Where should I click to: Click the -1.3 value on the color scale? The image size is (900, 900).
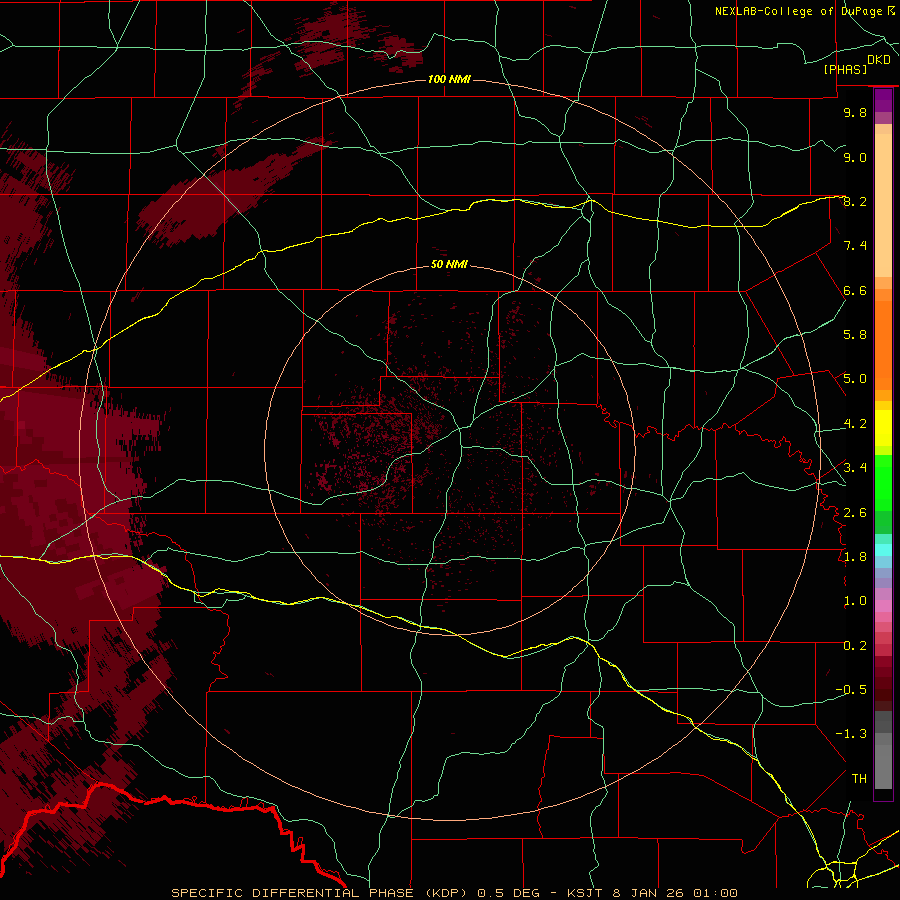click(x=851, y=734)
